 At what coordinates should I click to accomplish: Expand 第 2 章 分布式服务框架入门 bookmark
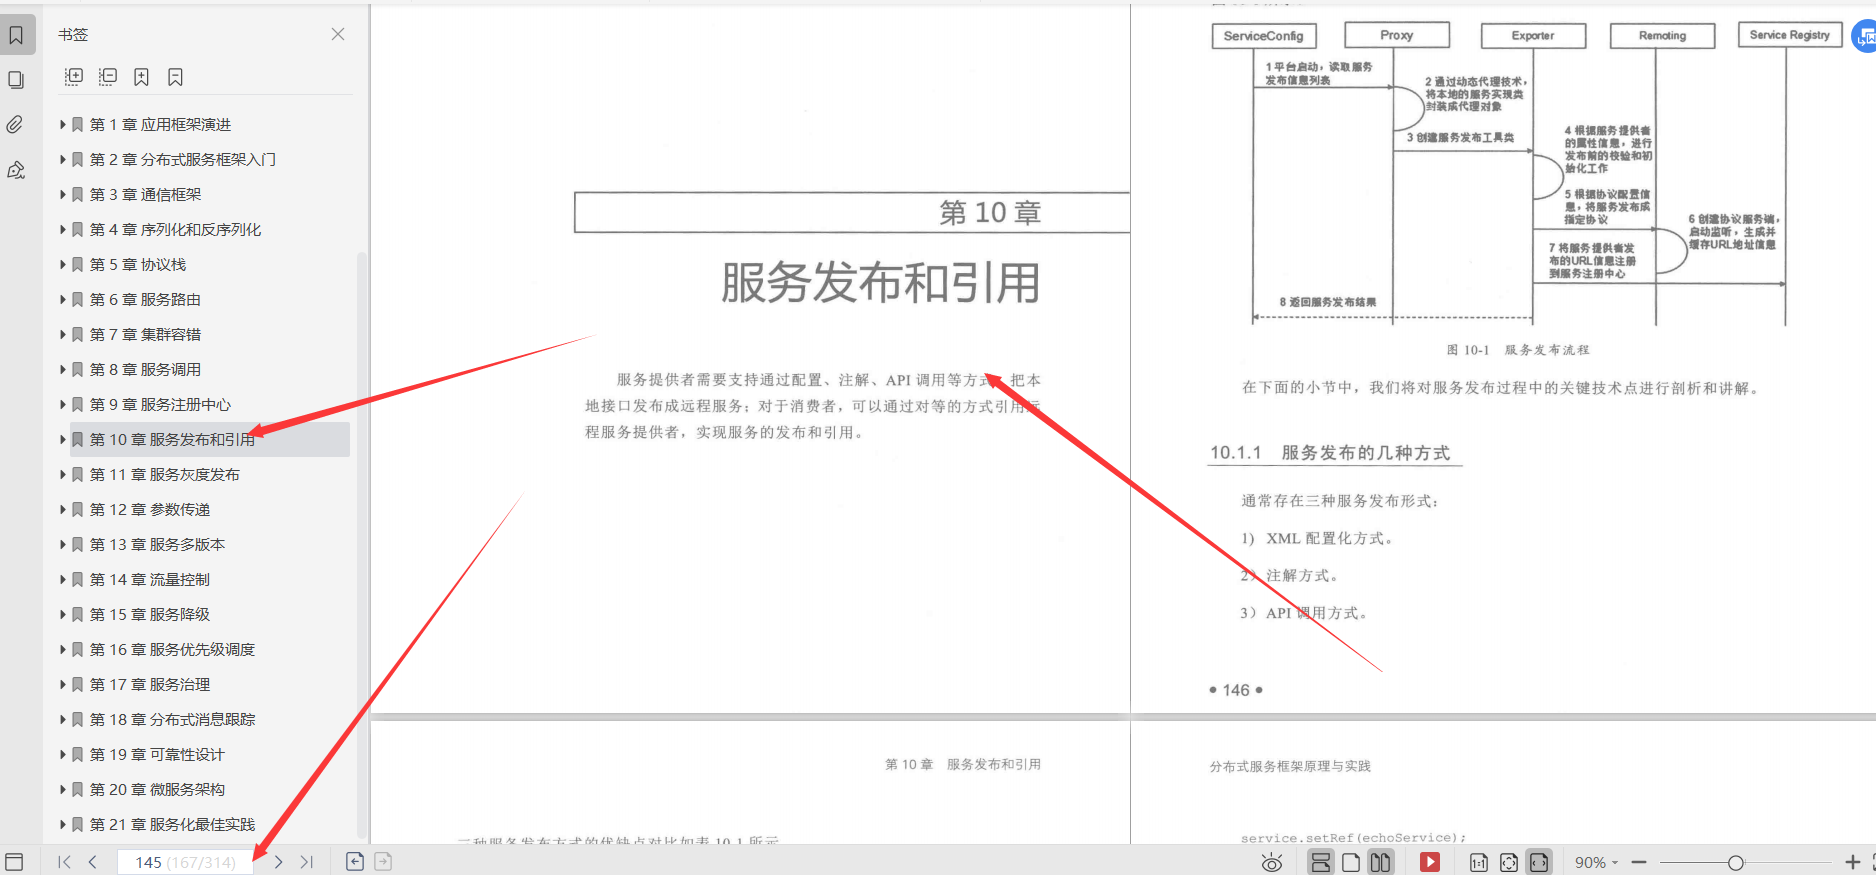click(63, 160)
